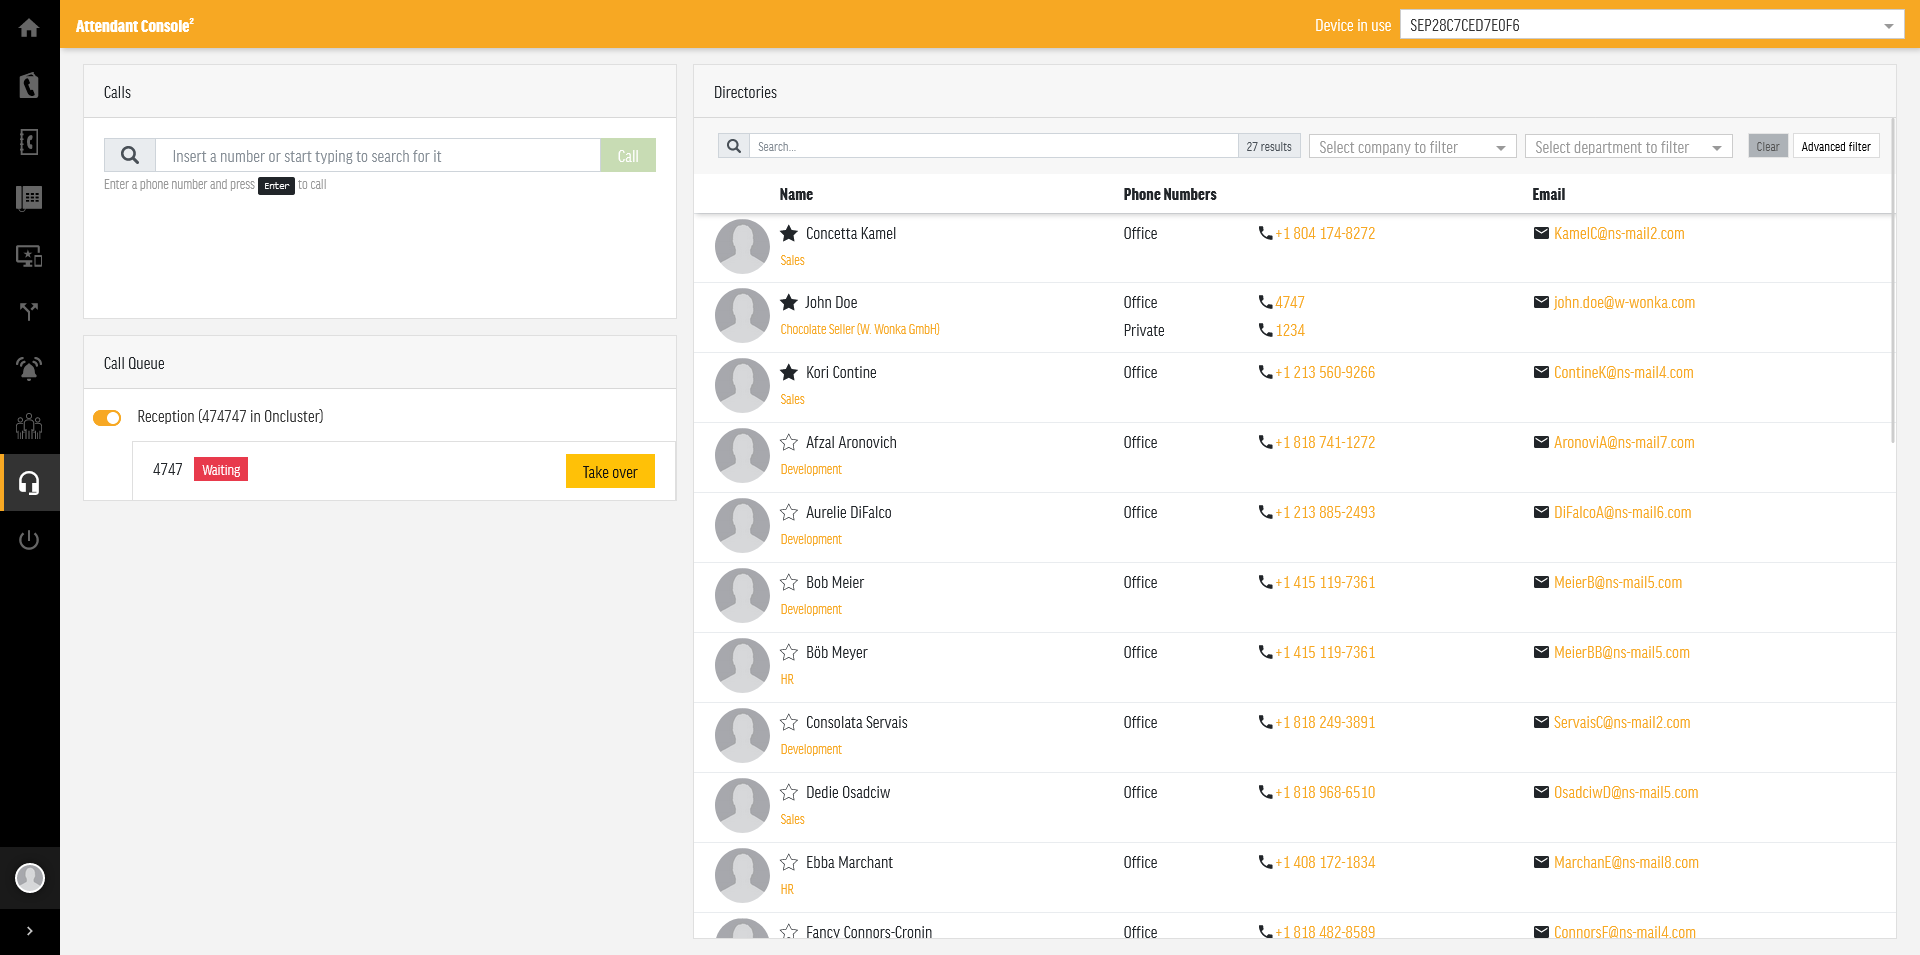Favorite Aurelie DiFalco with star
The height and width of the screenshot is (955, 1920).
789,512
